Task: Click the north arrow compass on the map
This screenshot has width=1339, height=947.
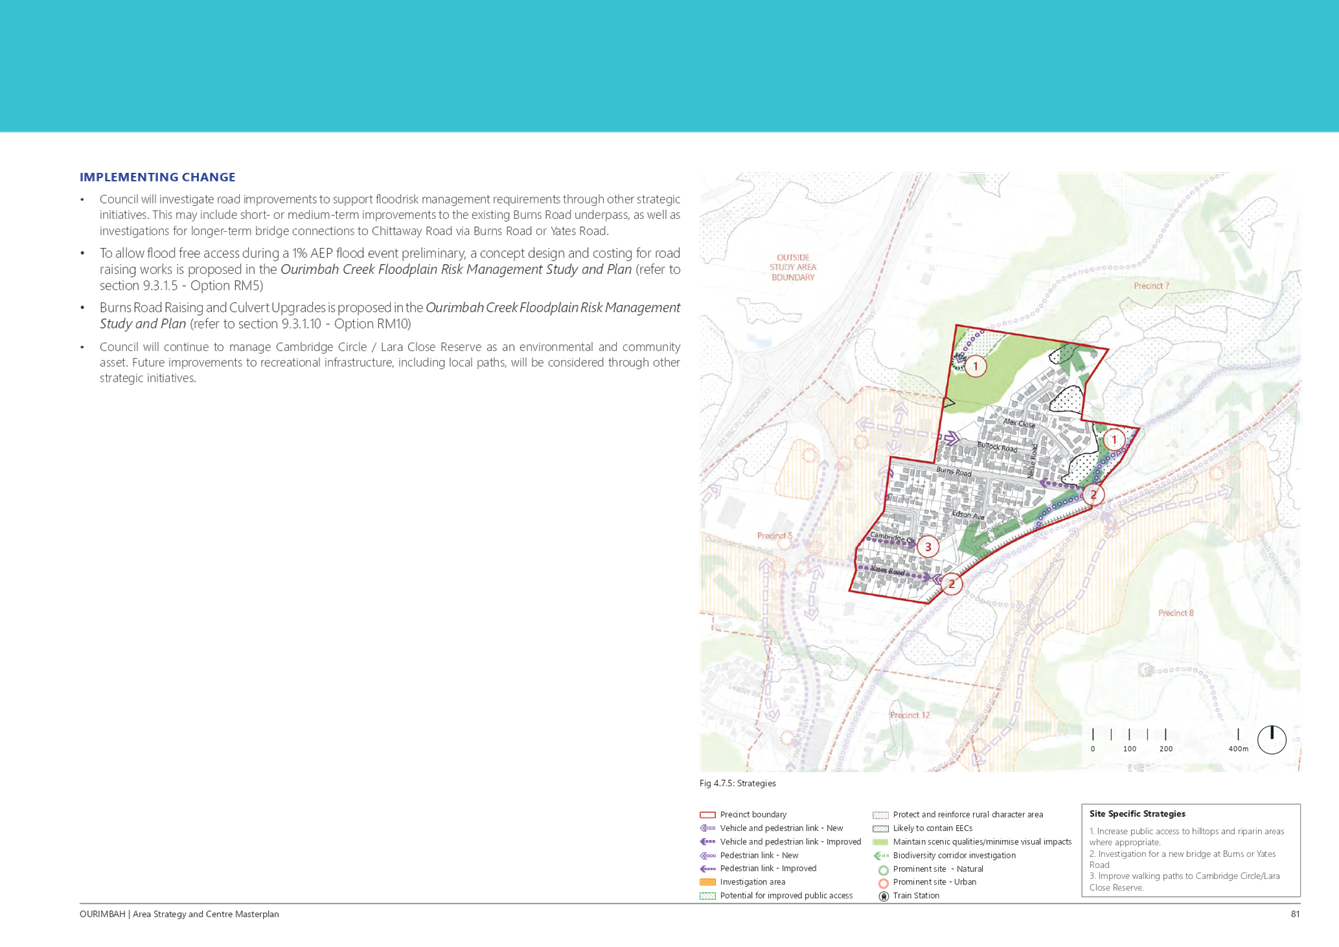Action: tap(1271, 739)
